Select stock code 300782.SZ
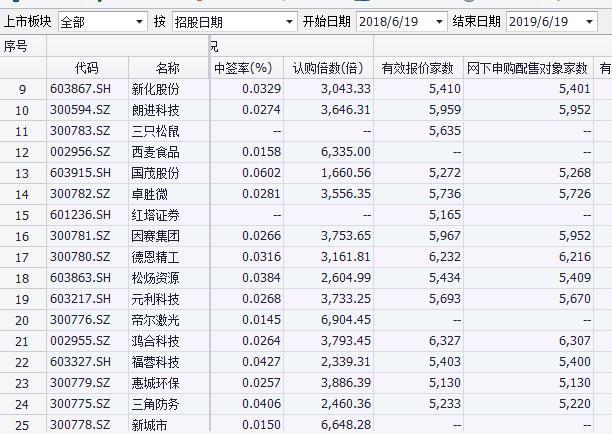The height and width of the screenshot is (434, 612). pos(80,194)
